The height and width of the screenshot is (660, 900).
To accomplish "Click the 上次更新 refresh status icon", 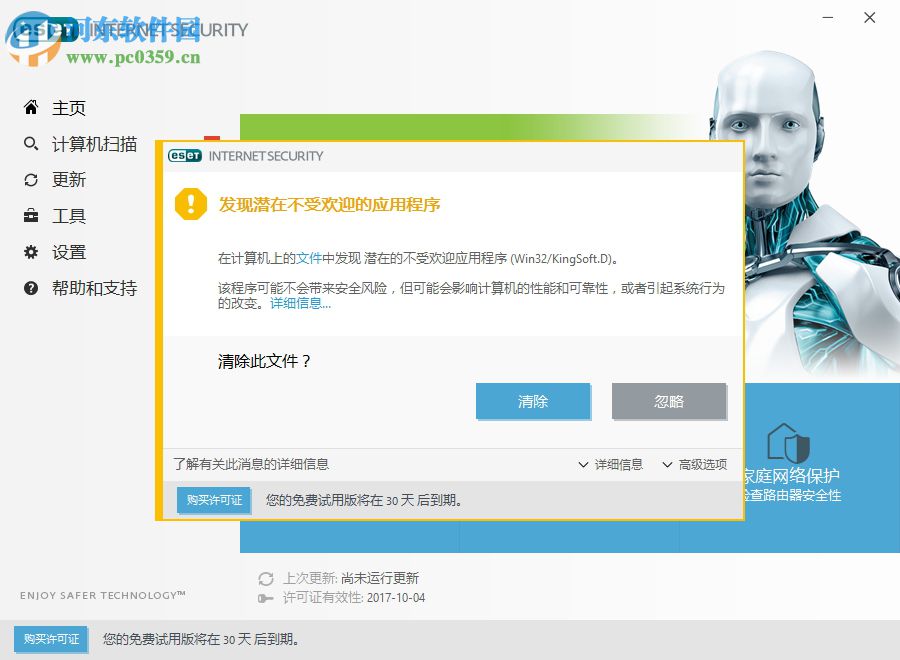I will point(266,578).
